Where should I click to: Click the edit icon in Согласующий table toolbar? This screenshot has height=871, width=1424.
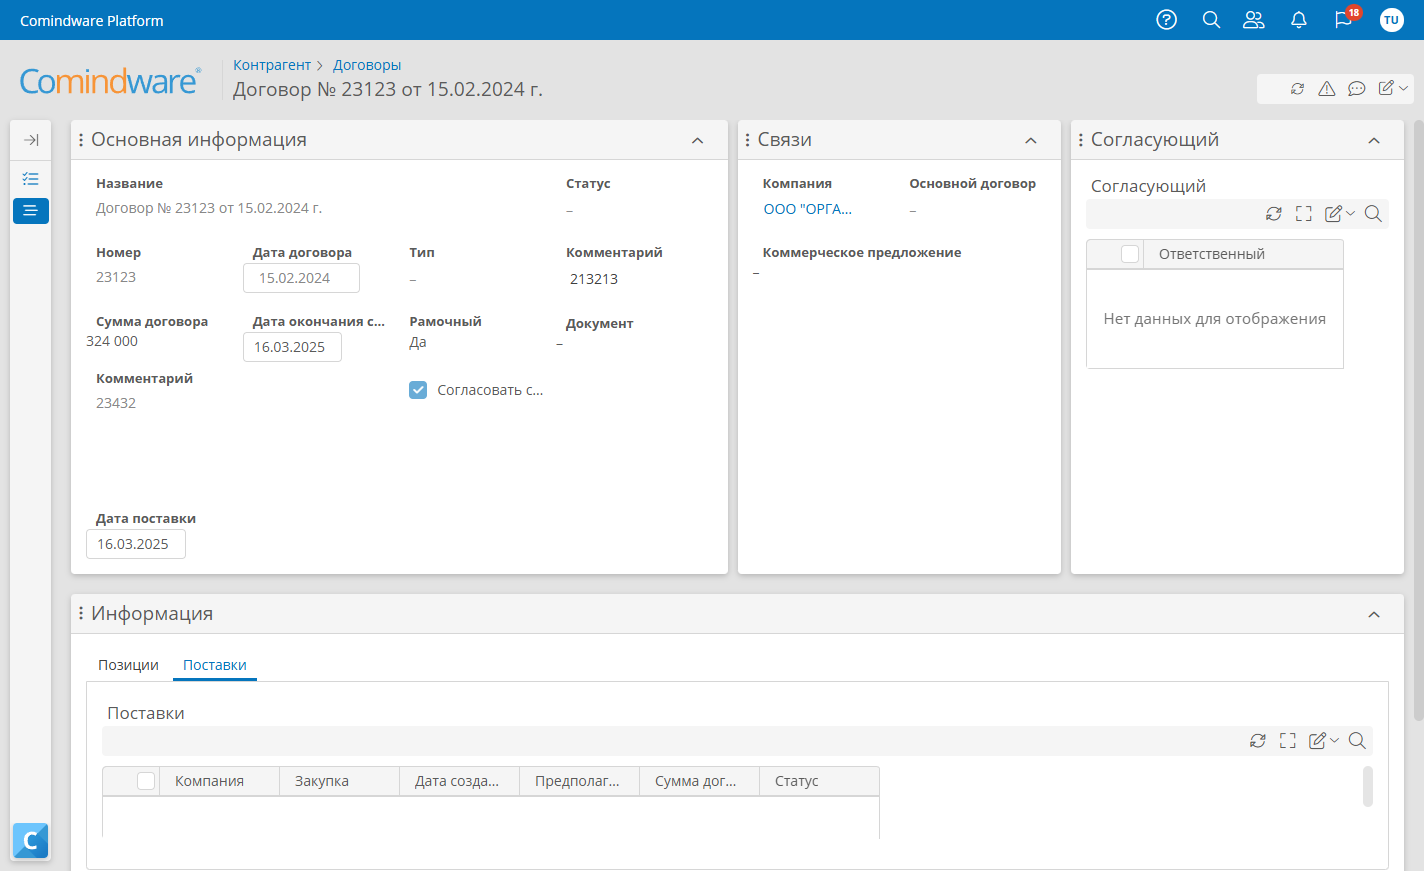pyautogui.click(x=1333, y=213)
